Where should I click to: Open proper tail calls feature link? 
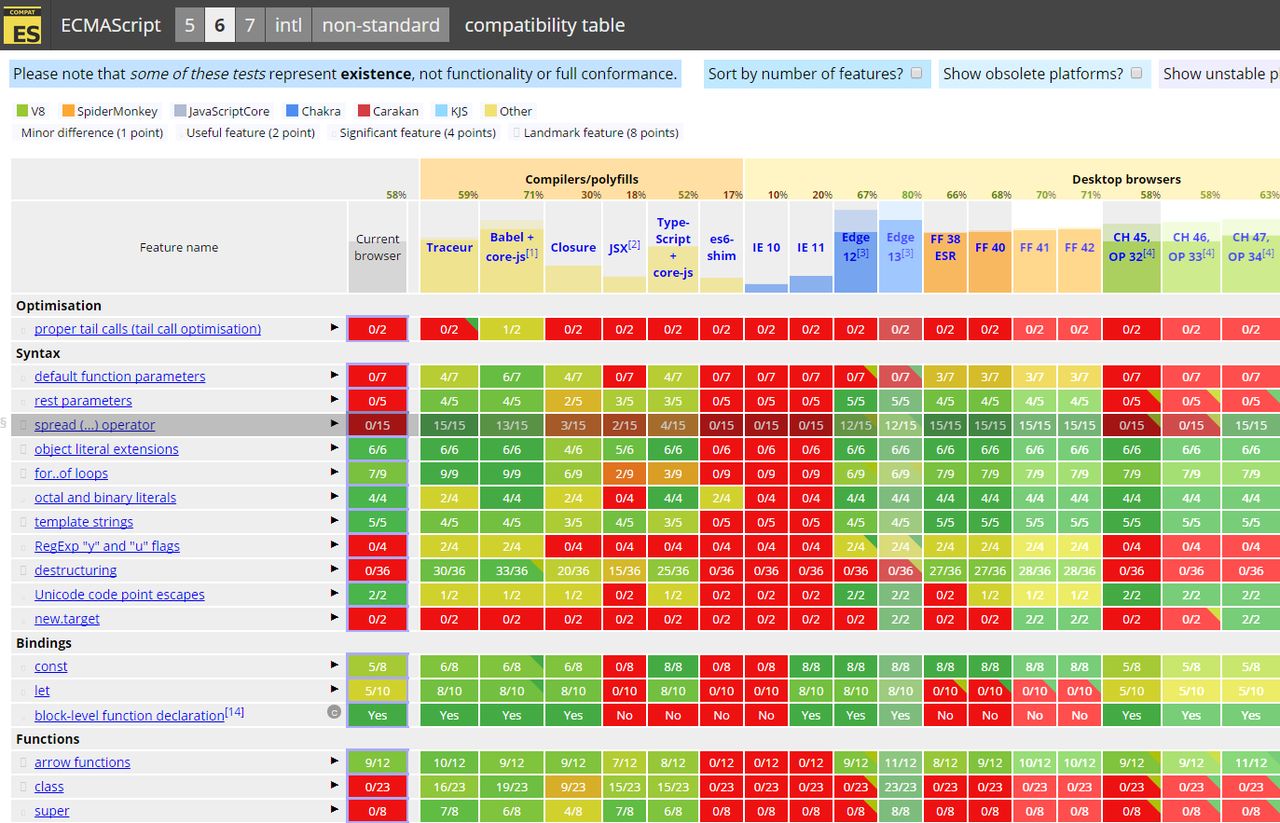[148, 328]
